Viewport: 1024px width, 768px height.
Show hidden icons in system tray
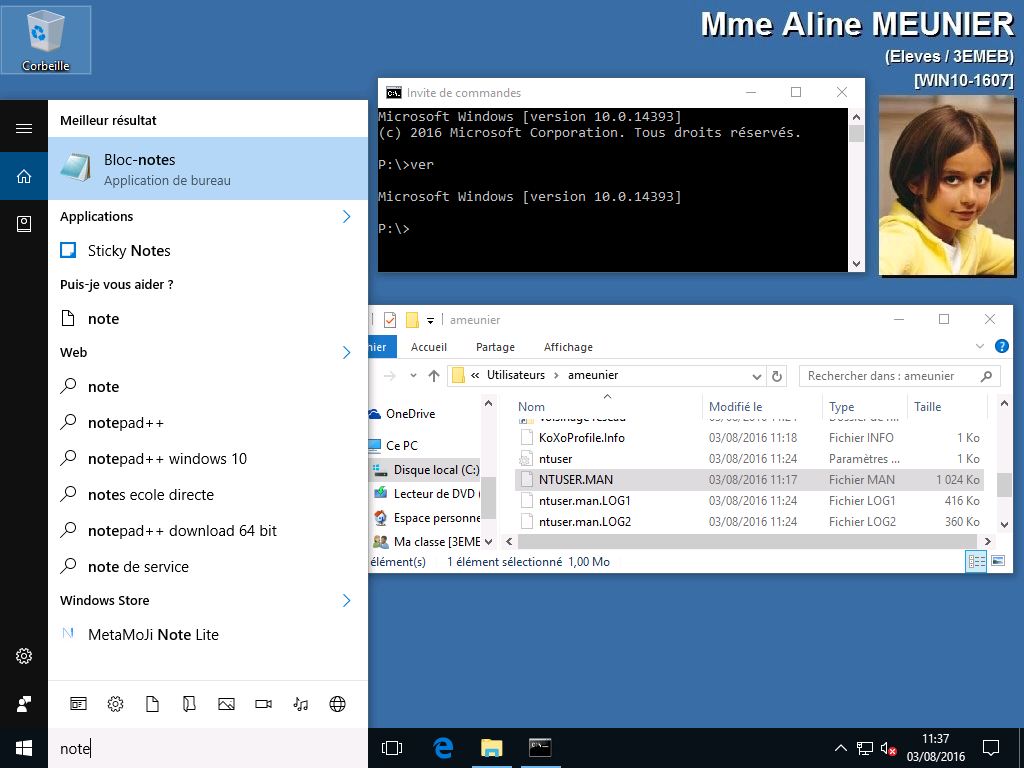click(x=841, y=748)
